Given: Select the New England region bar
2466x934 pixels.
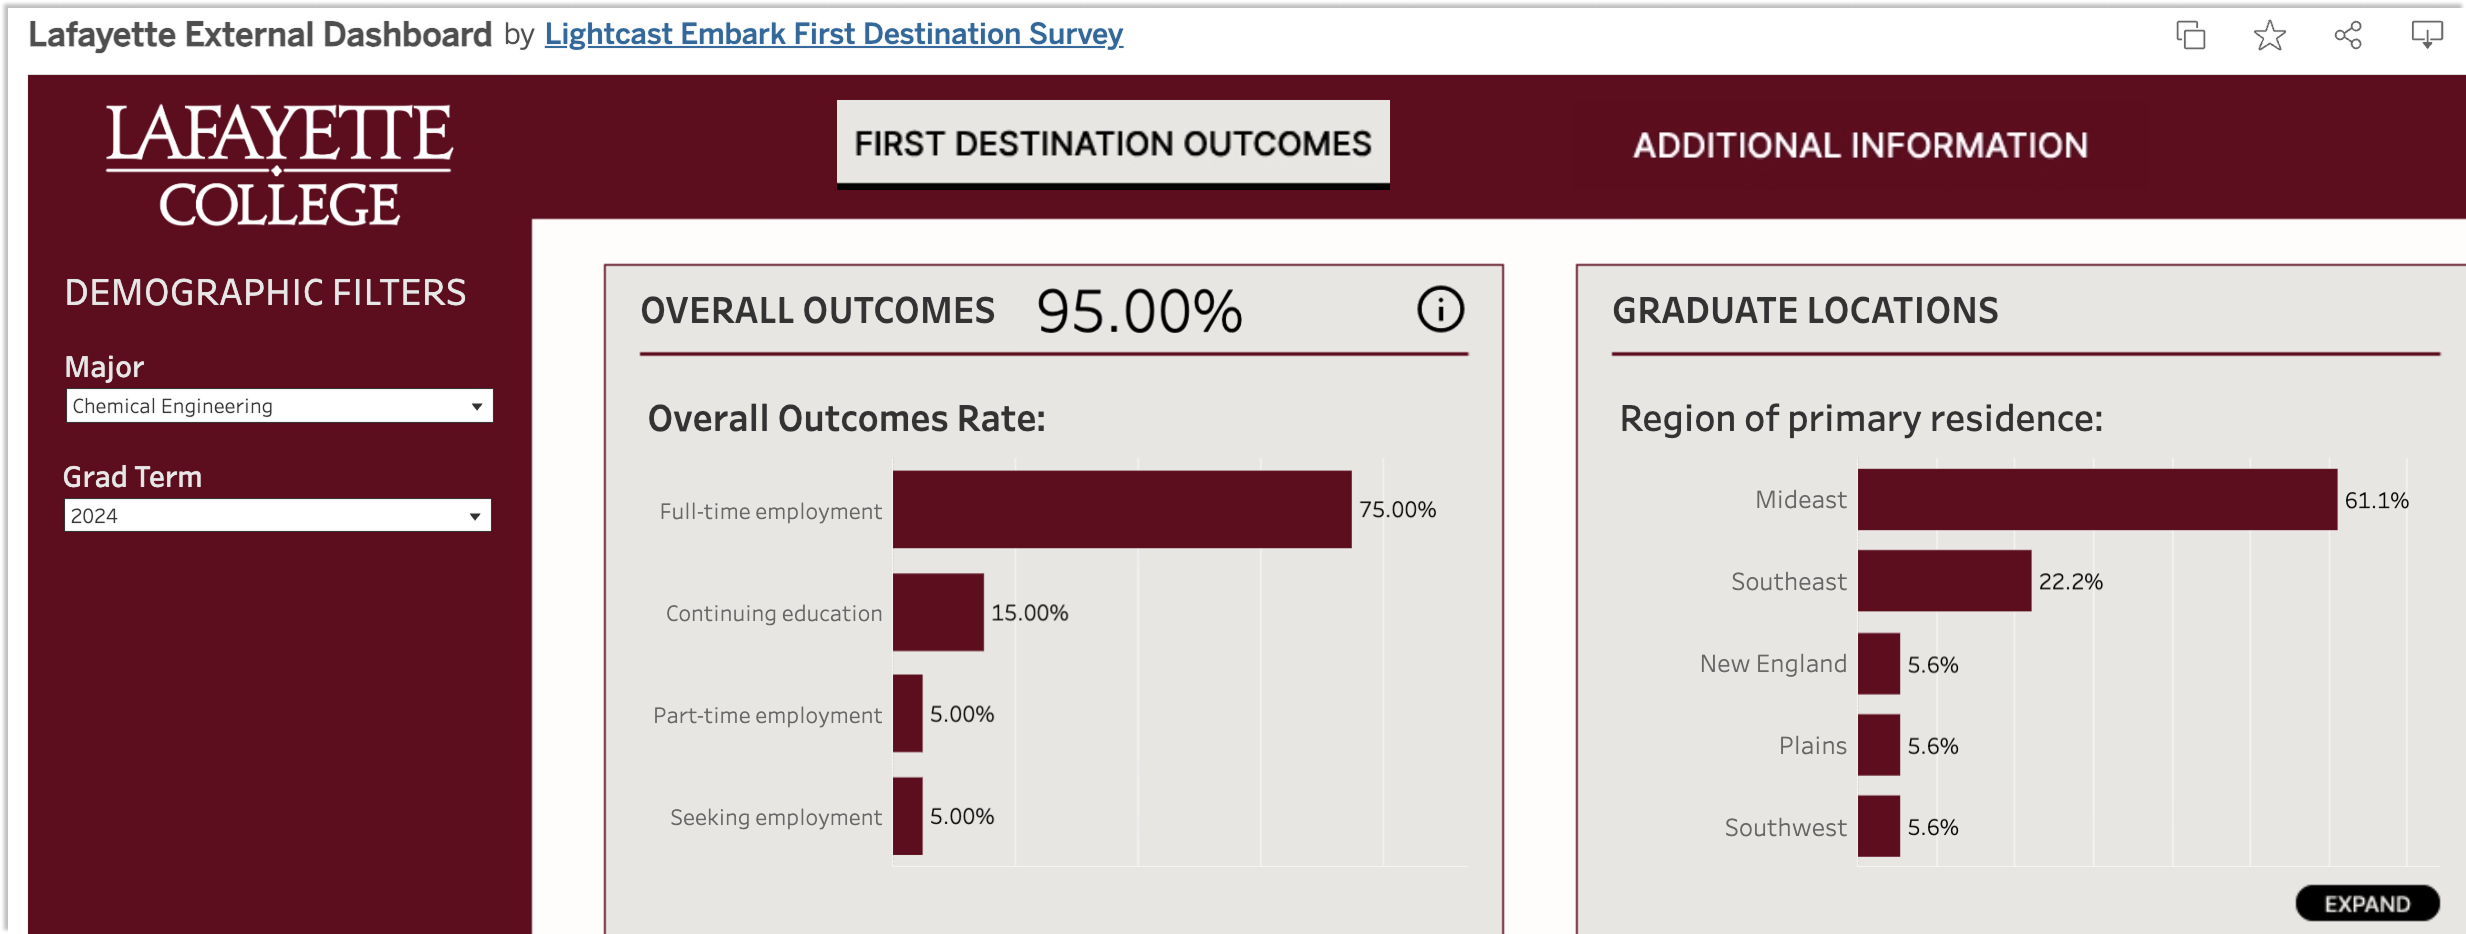Looking at the screenshot, I should pyautogui.click(x=1878, y=664).
